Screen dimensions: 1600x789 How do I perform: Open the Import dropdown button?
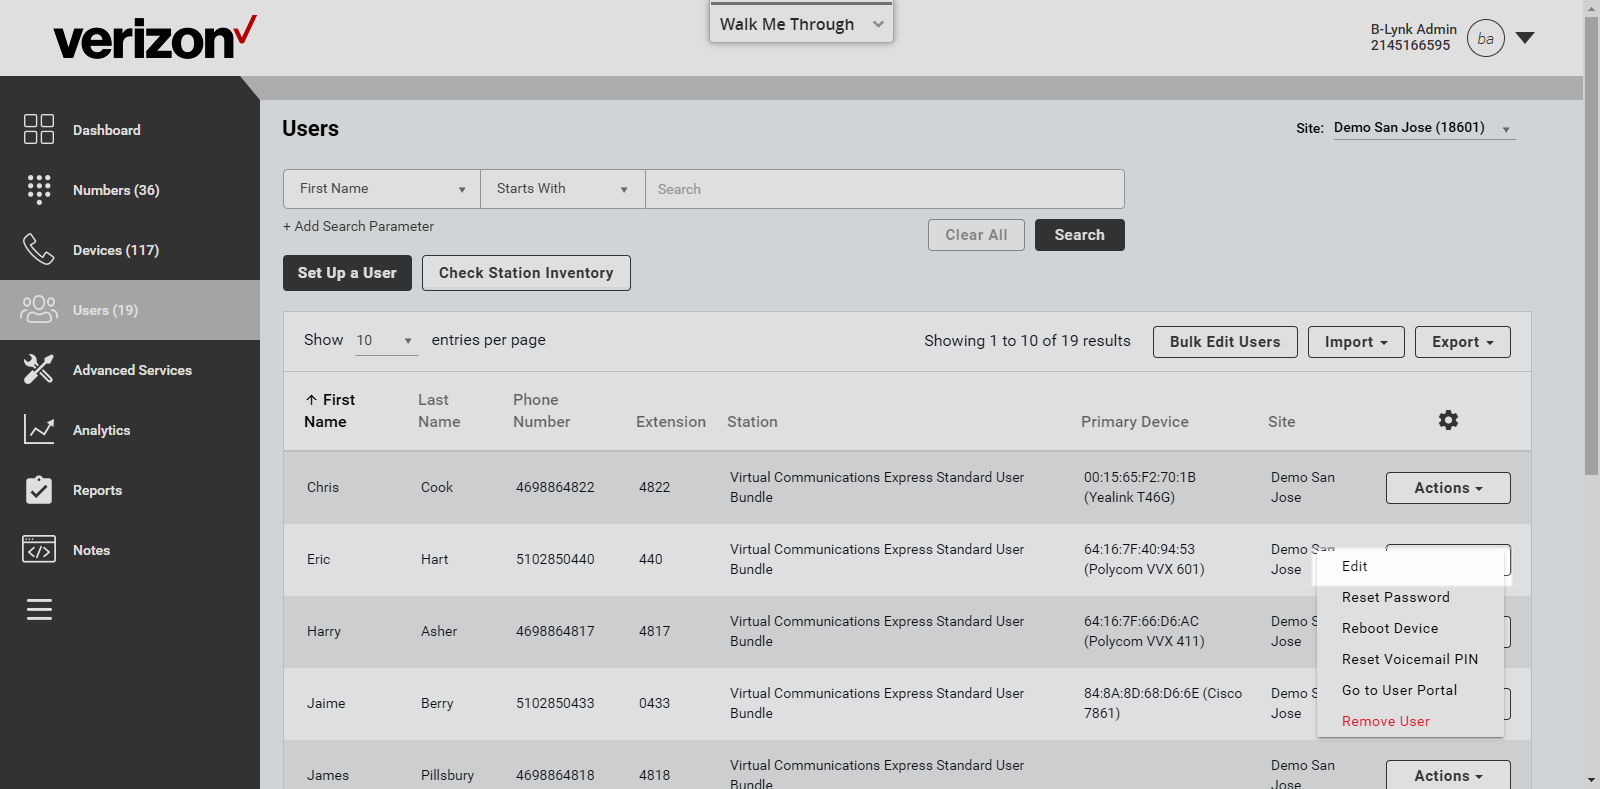[x=1356, y=342]
